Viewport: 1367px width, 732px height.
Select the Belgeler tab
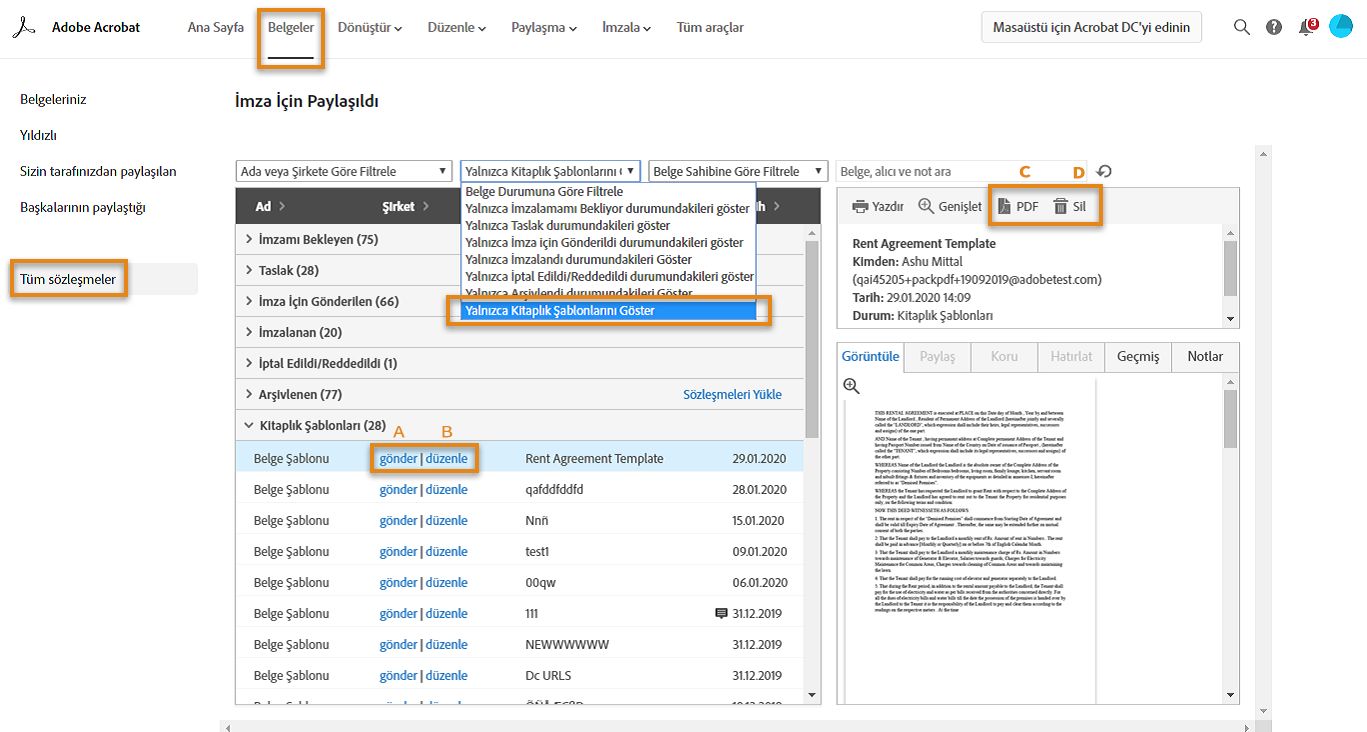(x=291, y=28)
